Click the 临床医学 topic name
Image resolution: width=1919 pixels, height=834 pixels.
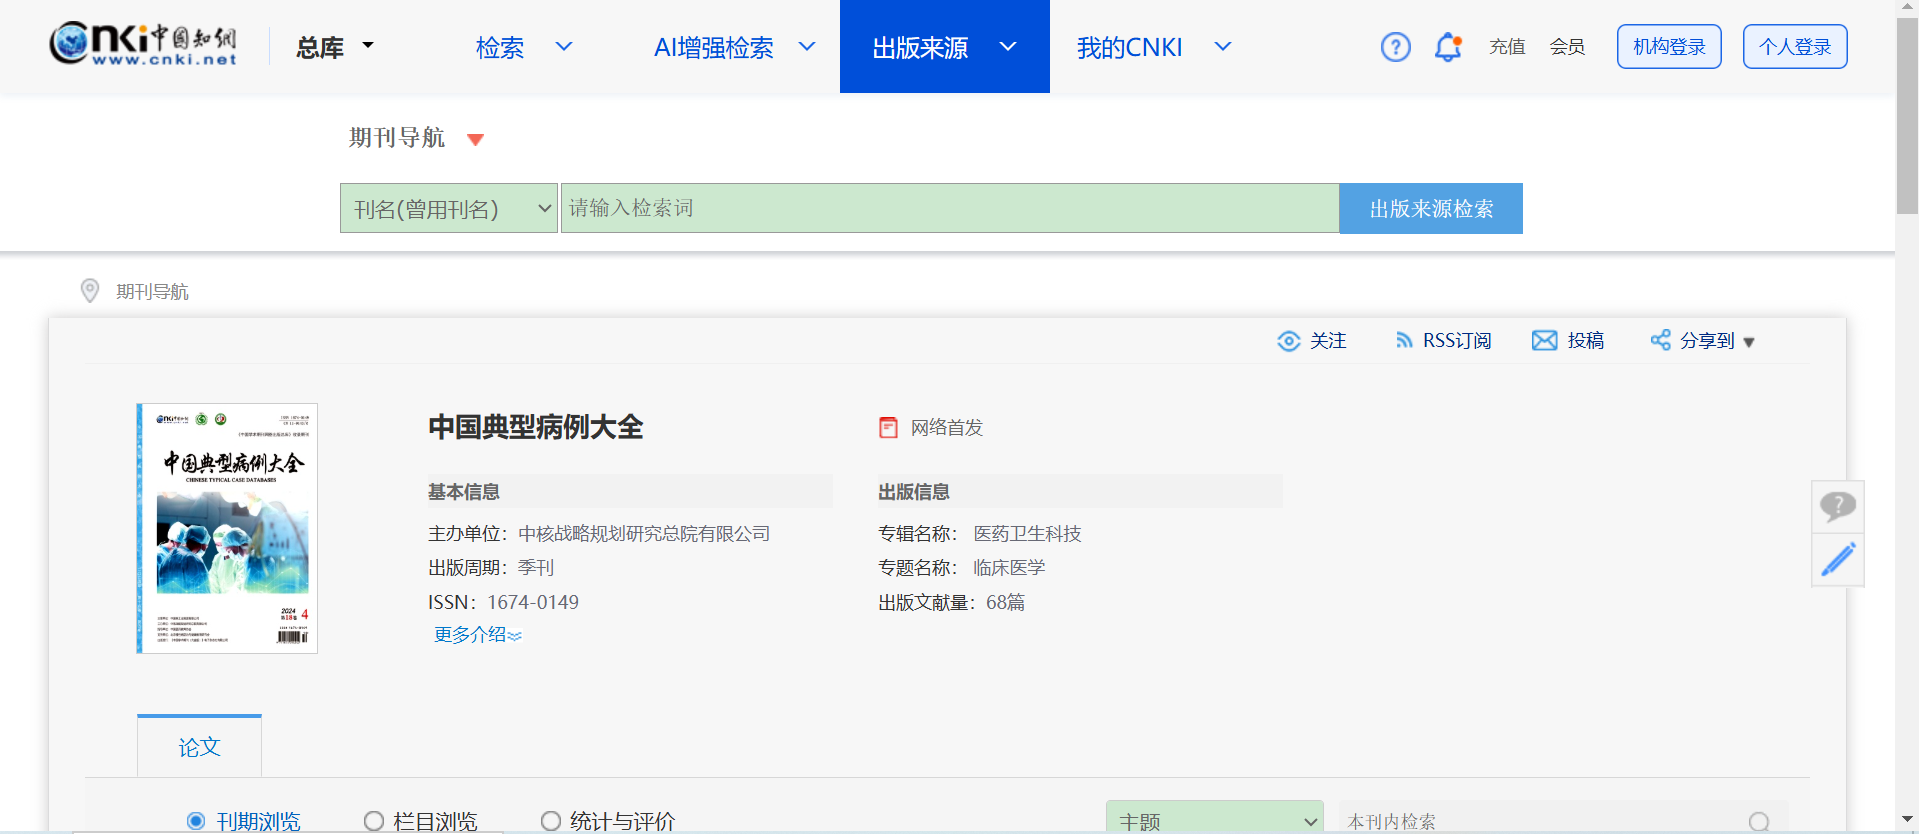(x=1009, y=568)
